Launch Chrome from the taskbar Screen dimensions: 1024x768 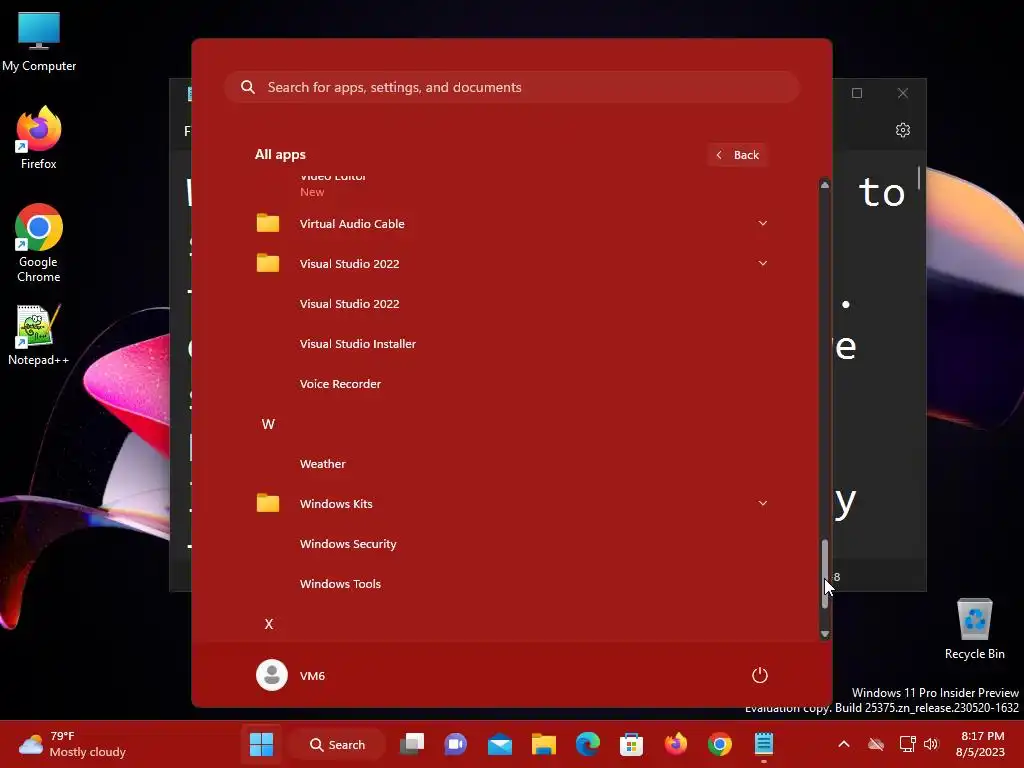pyautogui.click(x=720, y=744)
